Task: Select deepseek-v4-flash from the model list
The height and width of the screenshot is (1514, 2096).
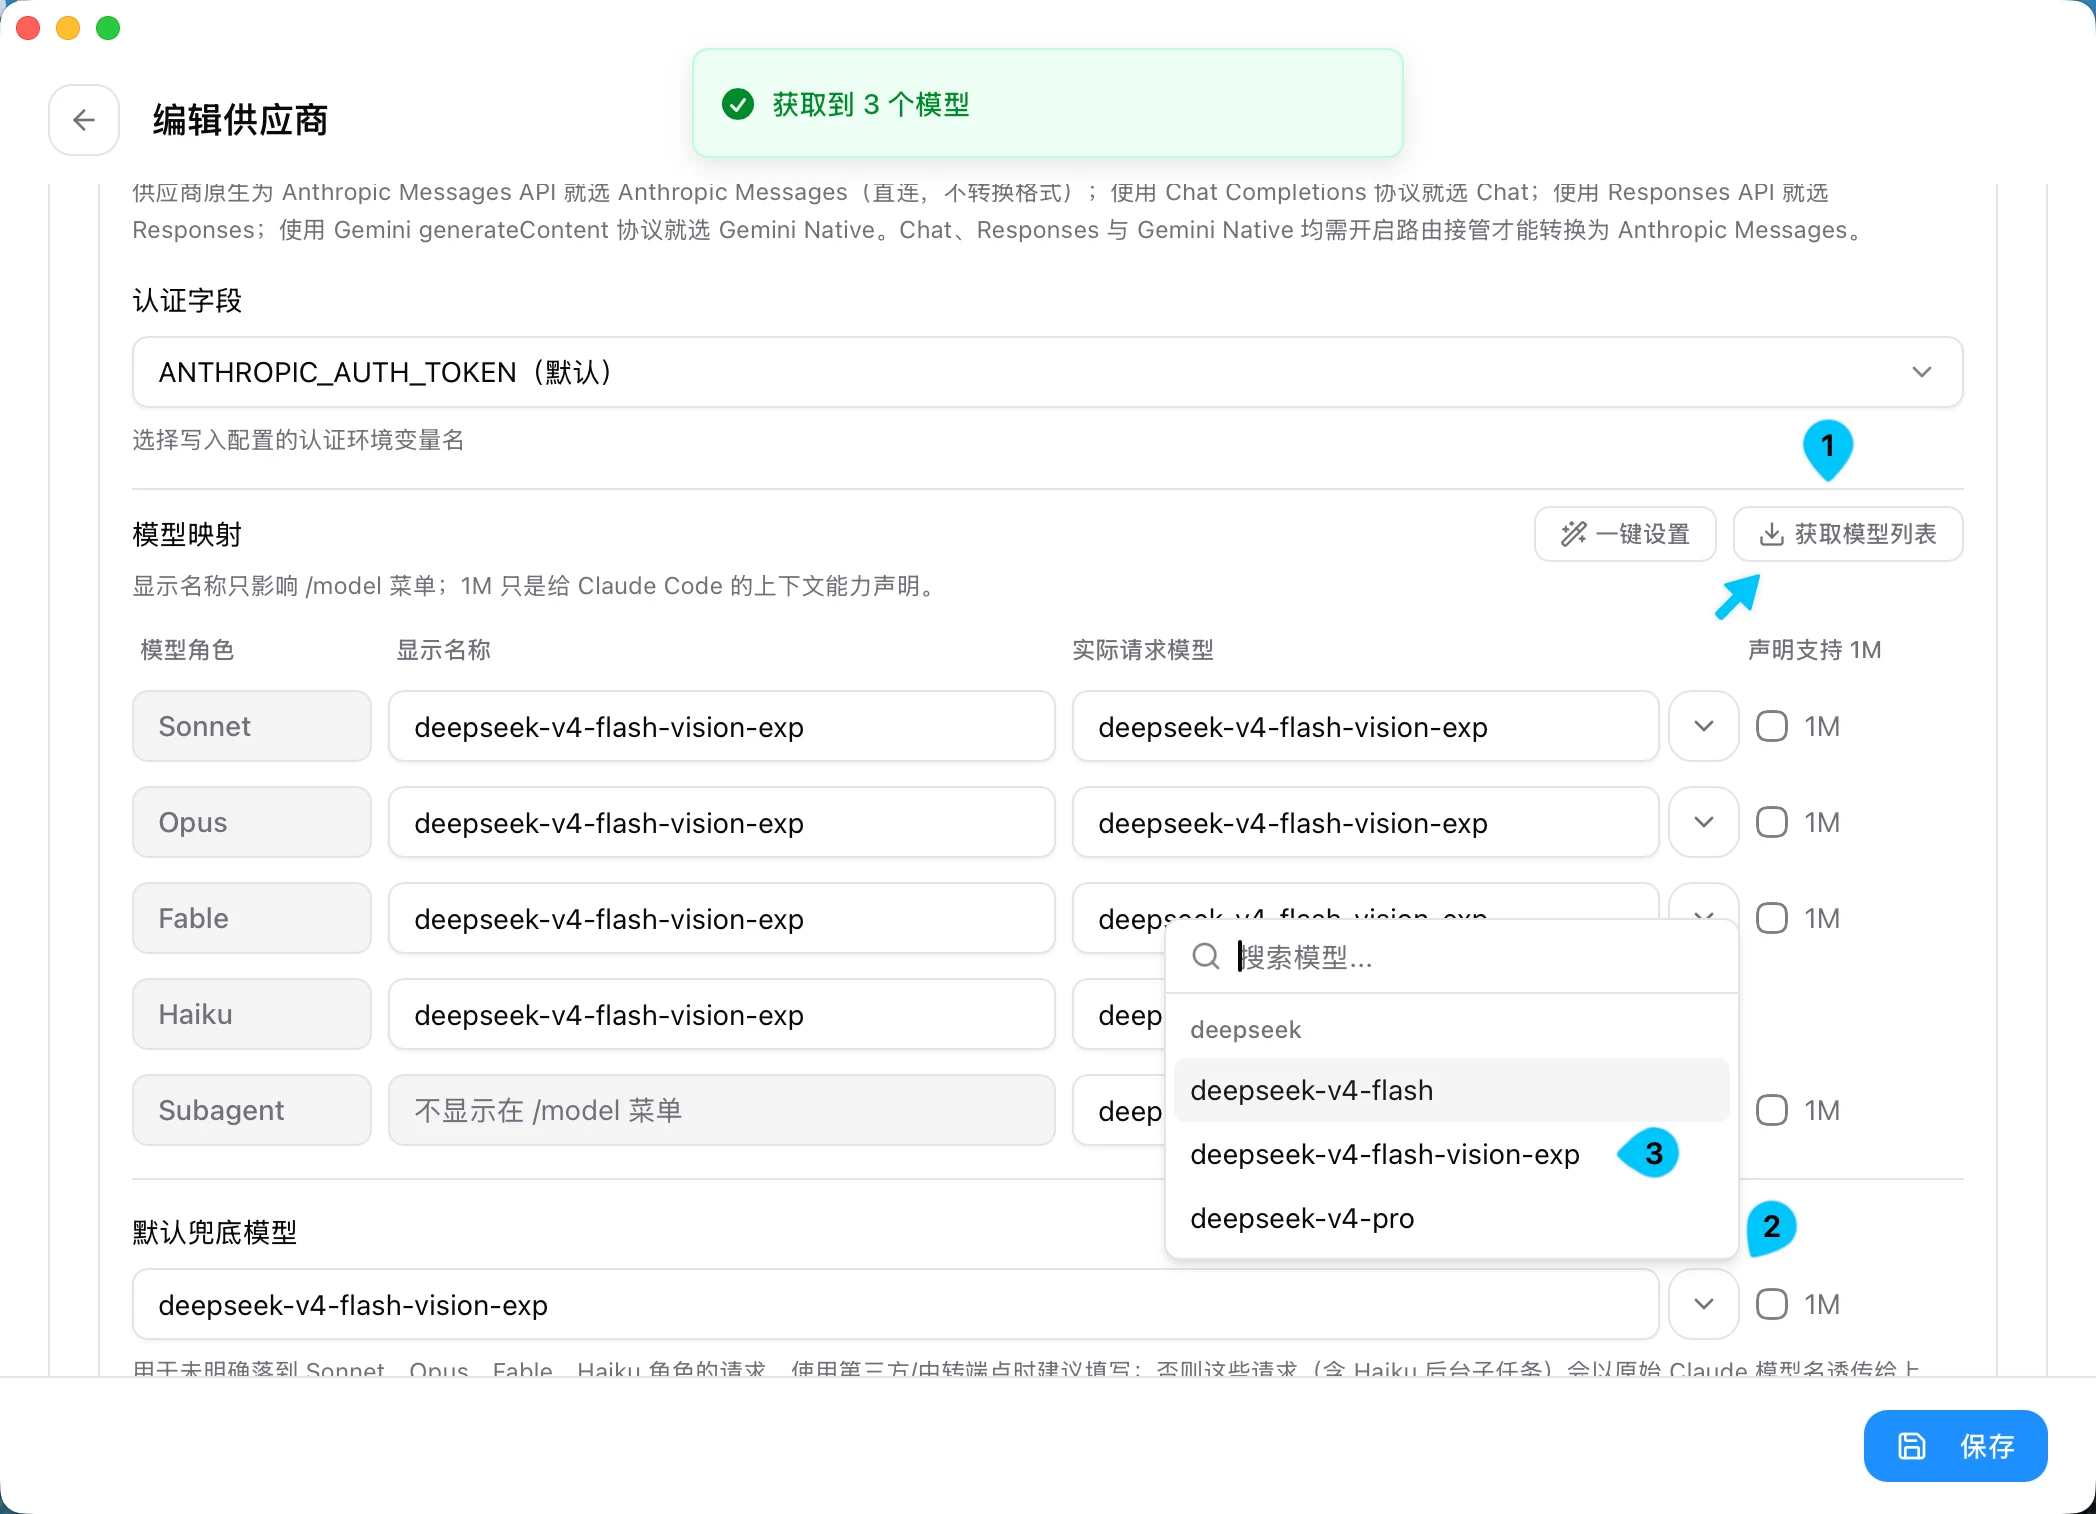Action: (1451, 1090)
